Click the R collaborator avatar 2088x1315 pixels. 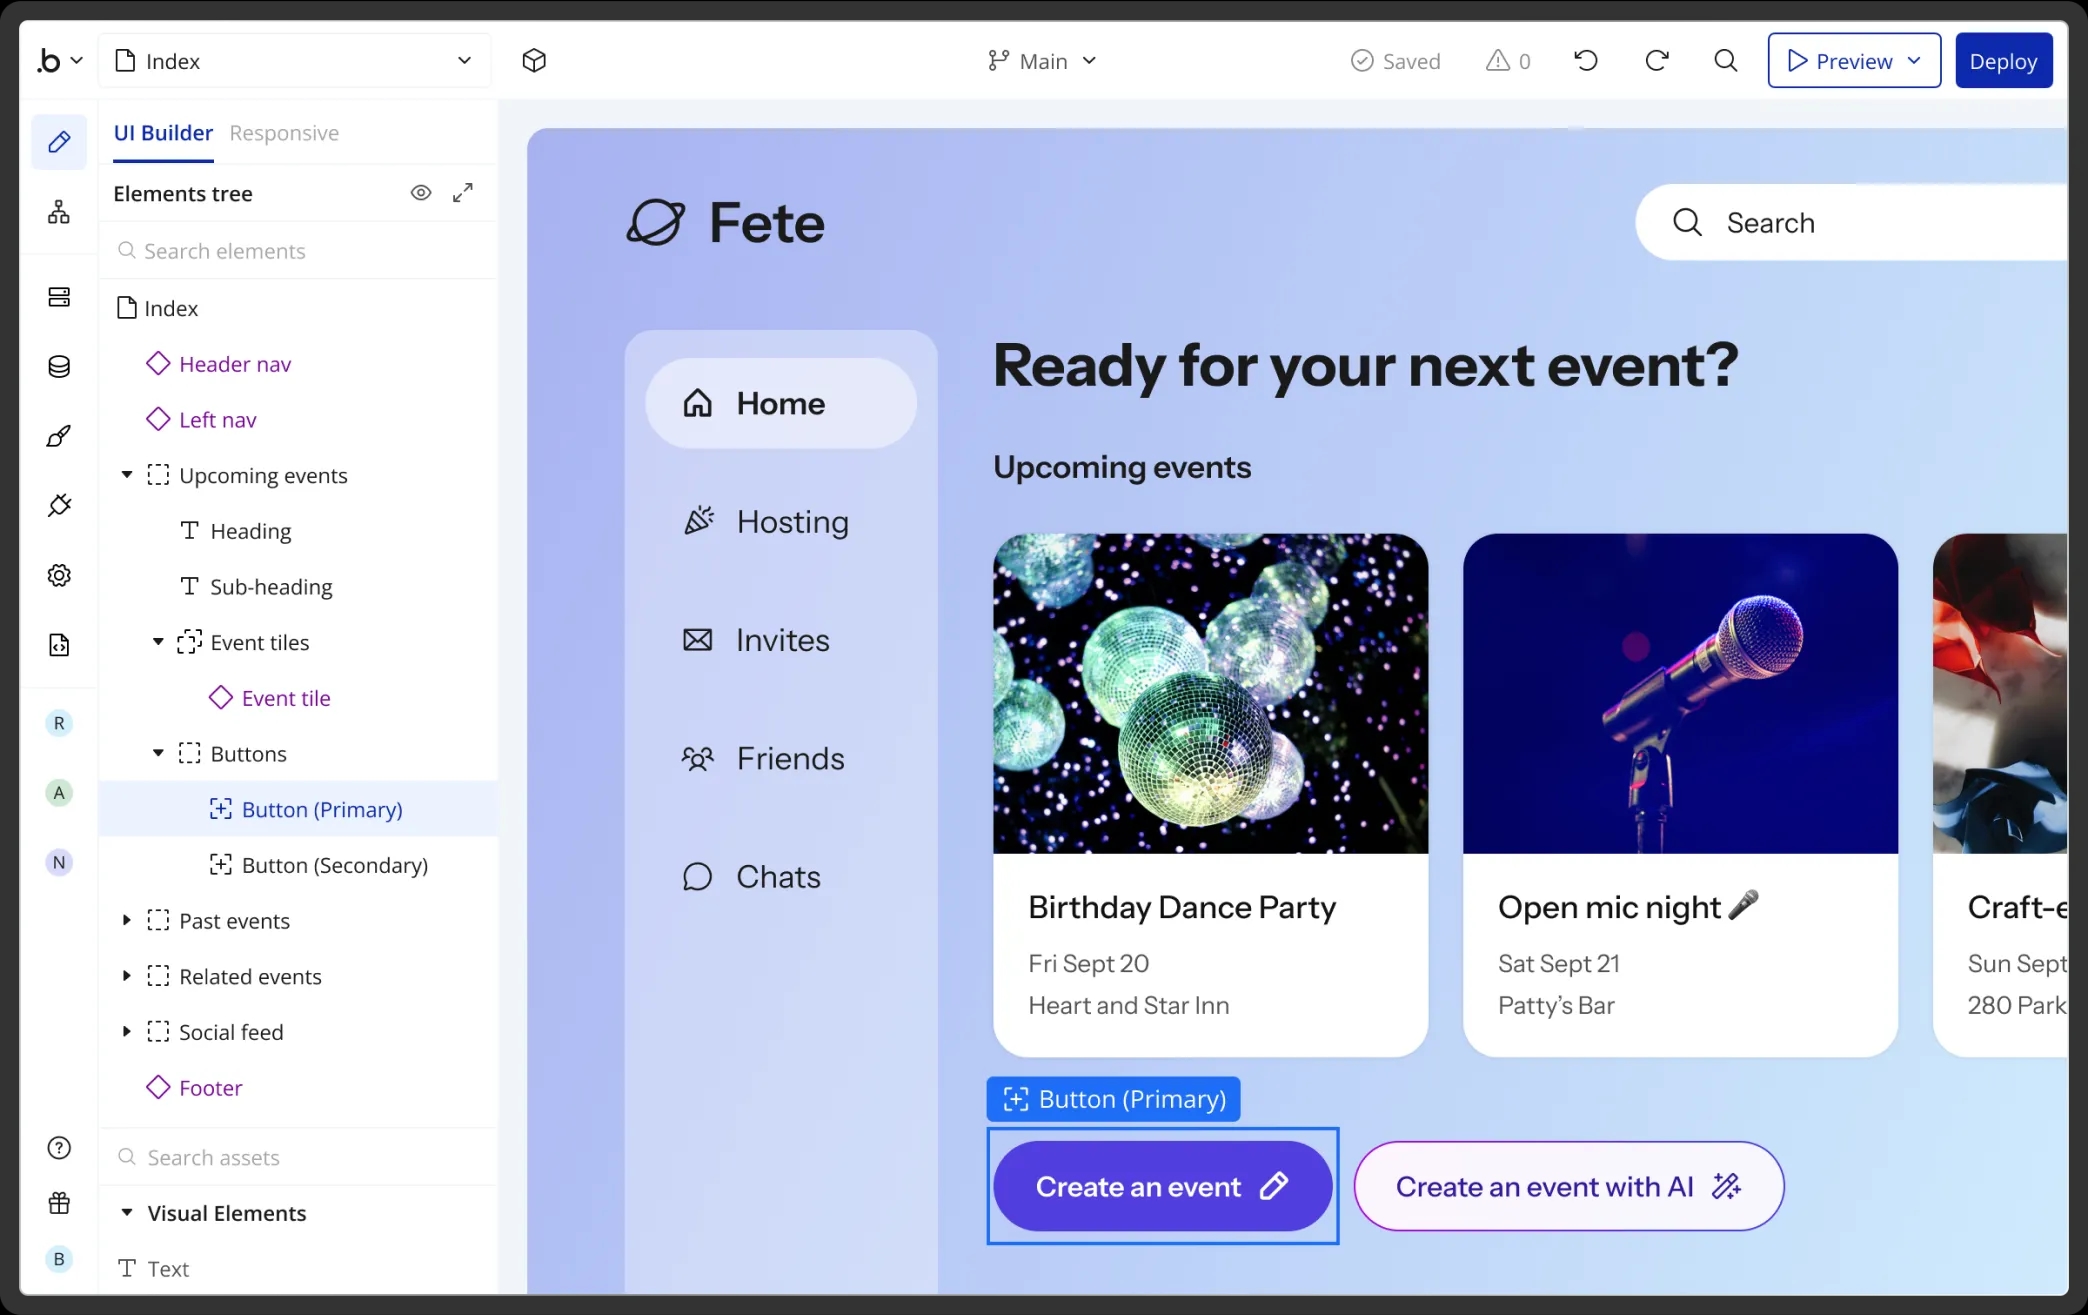59,723
